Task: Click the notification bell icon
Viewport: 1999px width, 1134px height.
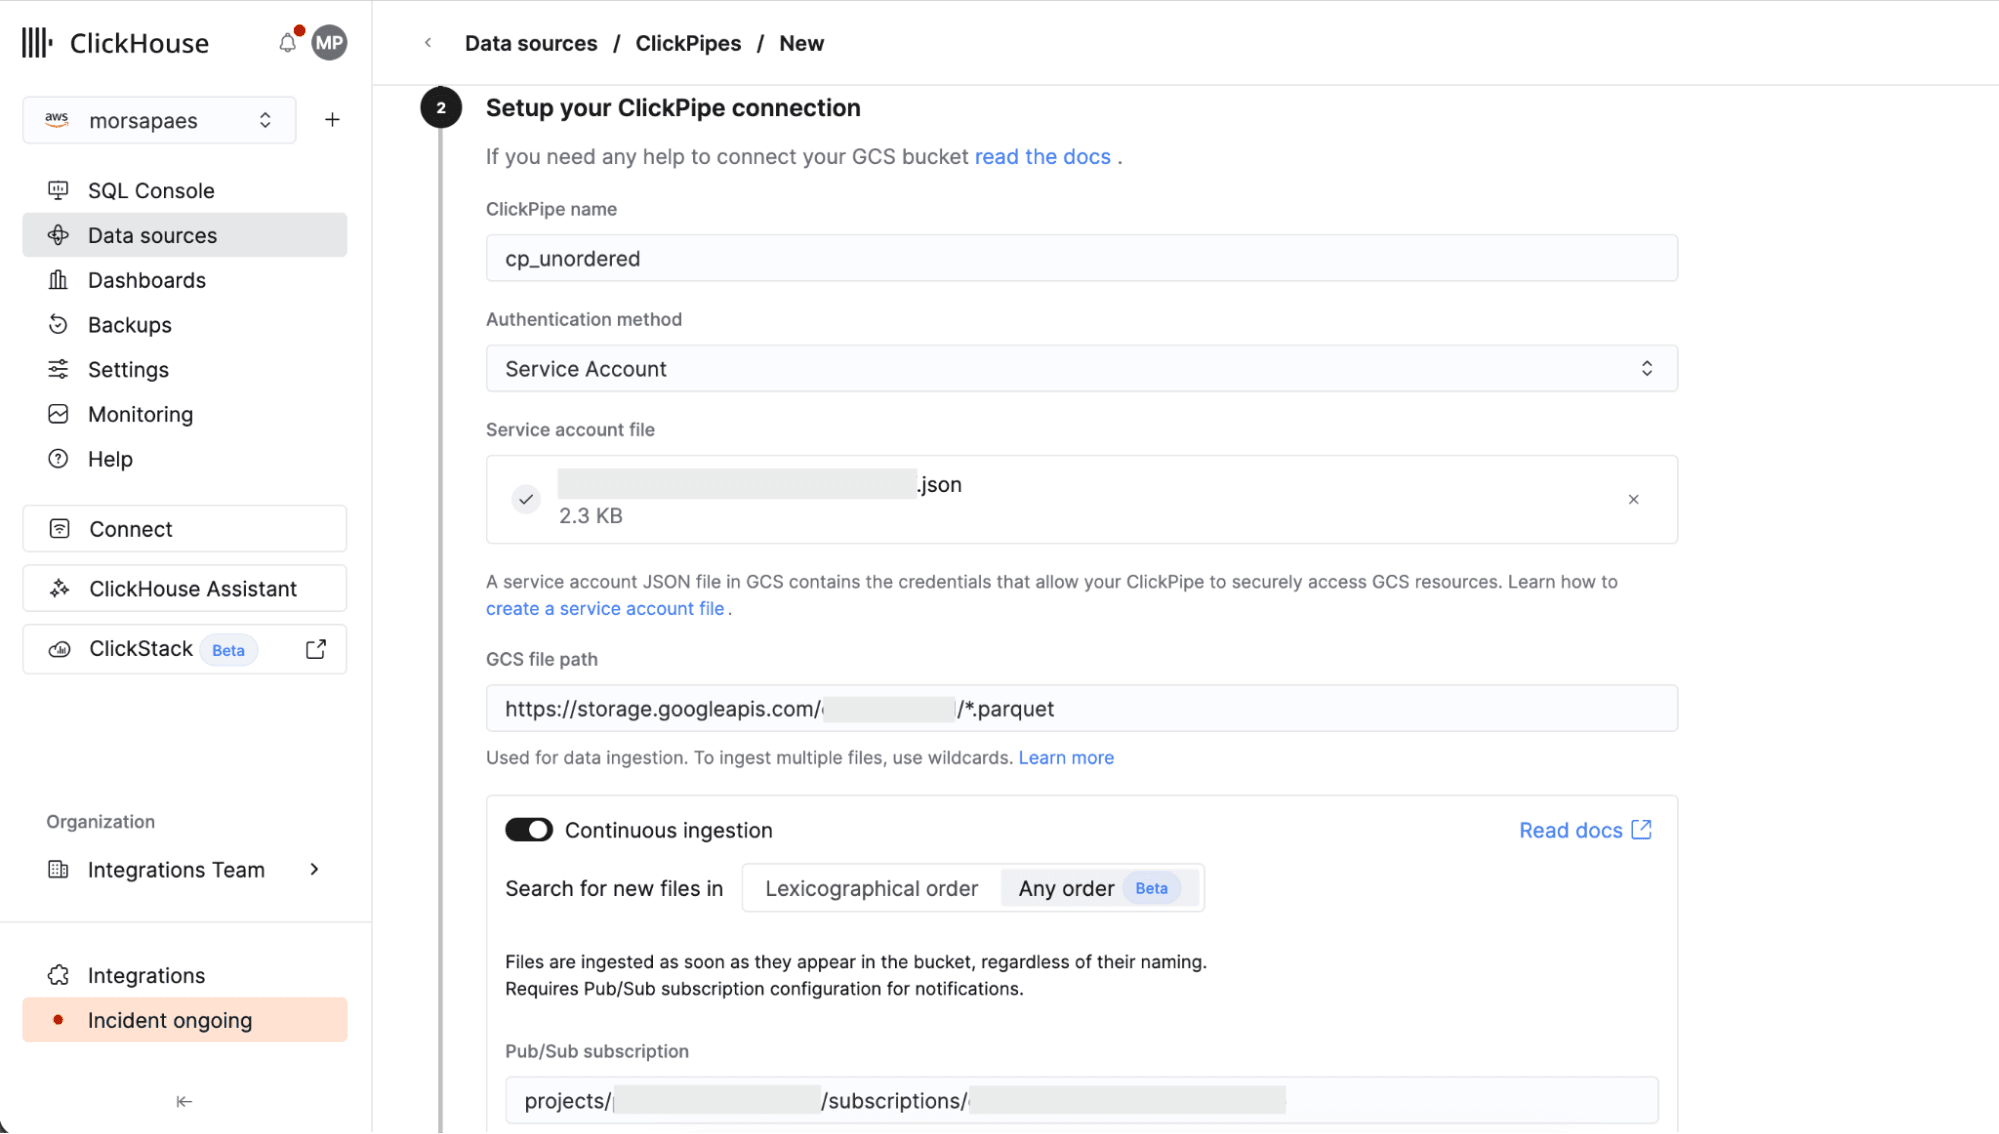Action: (287, 43)
